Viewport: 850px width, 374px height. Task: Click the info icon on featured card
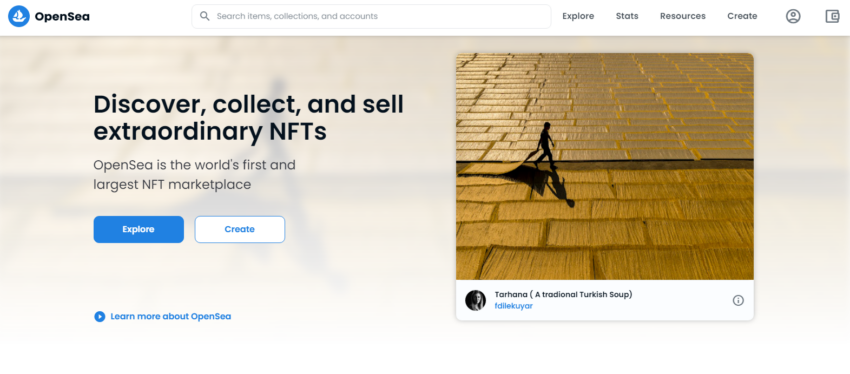click(x=738, y=300)
